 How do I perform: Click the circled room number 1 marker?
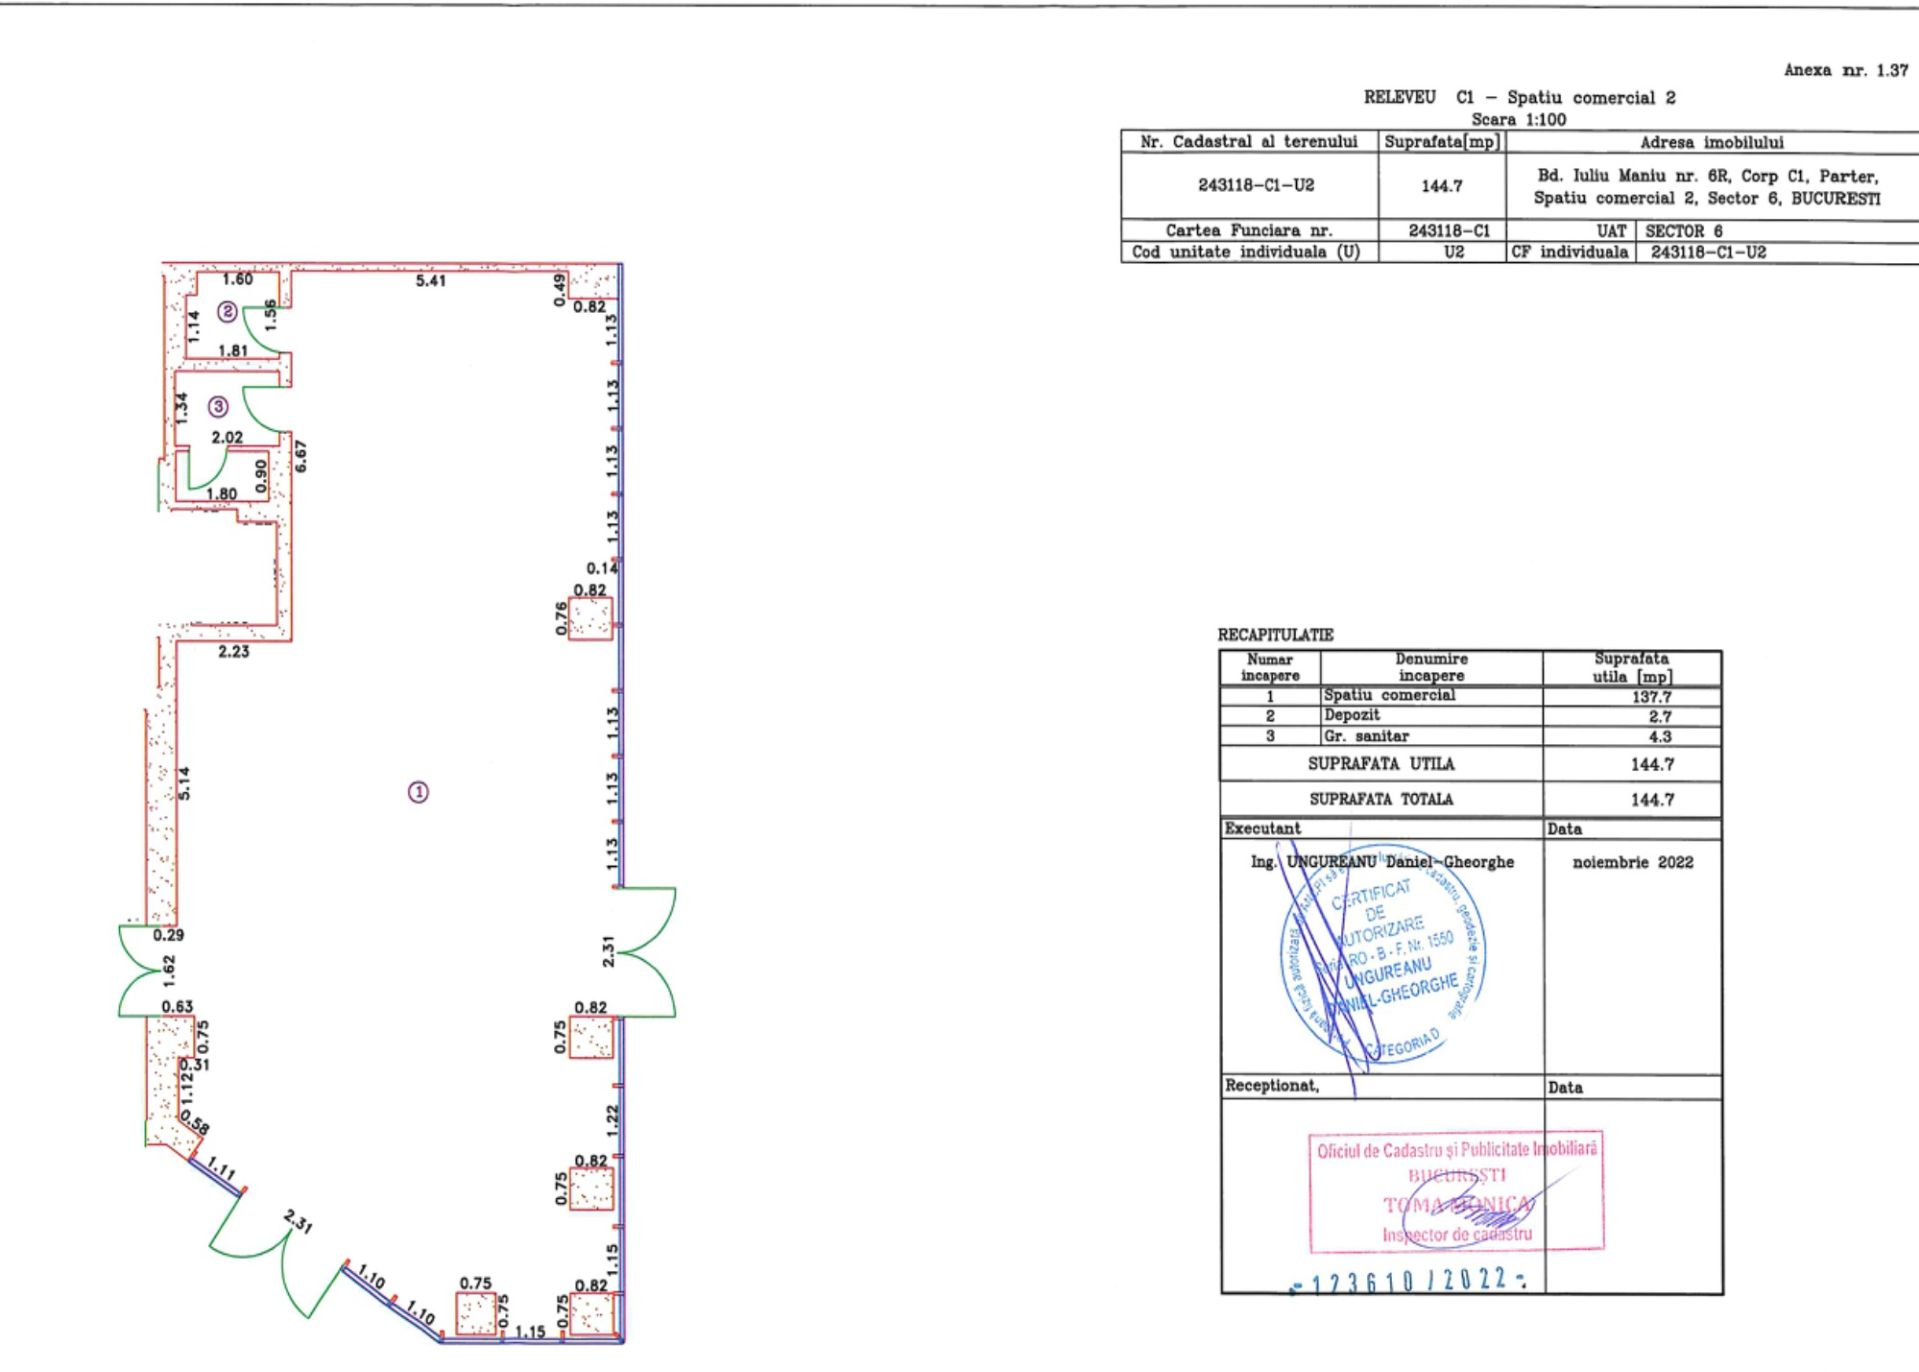(418, 792)
